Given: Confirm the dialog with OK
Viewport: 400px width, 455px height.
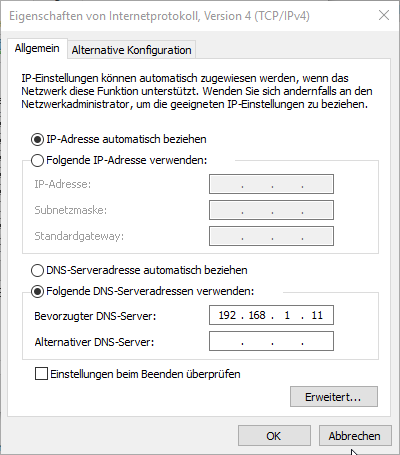Looking at the screenshot, I should point(274,436).
